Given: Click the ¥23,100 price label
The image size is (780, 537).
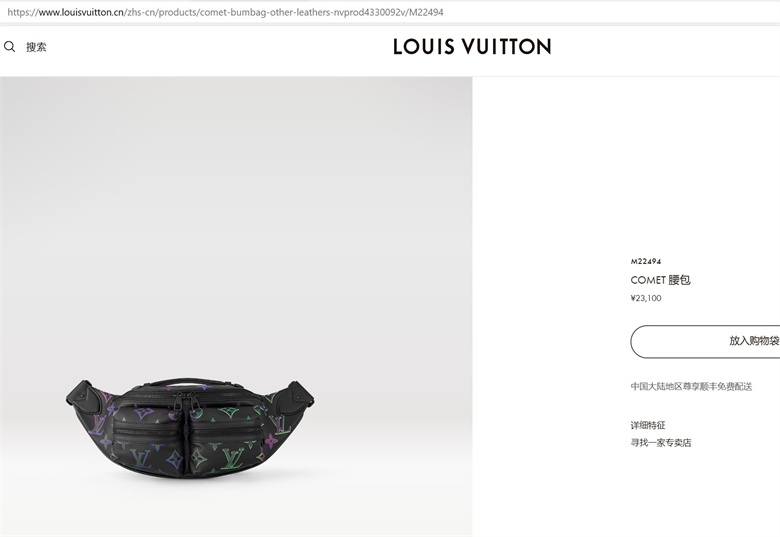Looking at the screenshot, I should pos(646,298).
